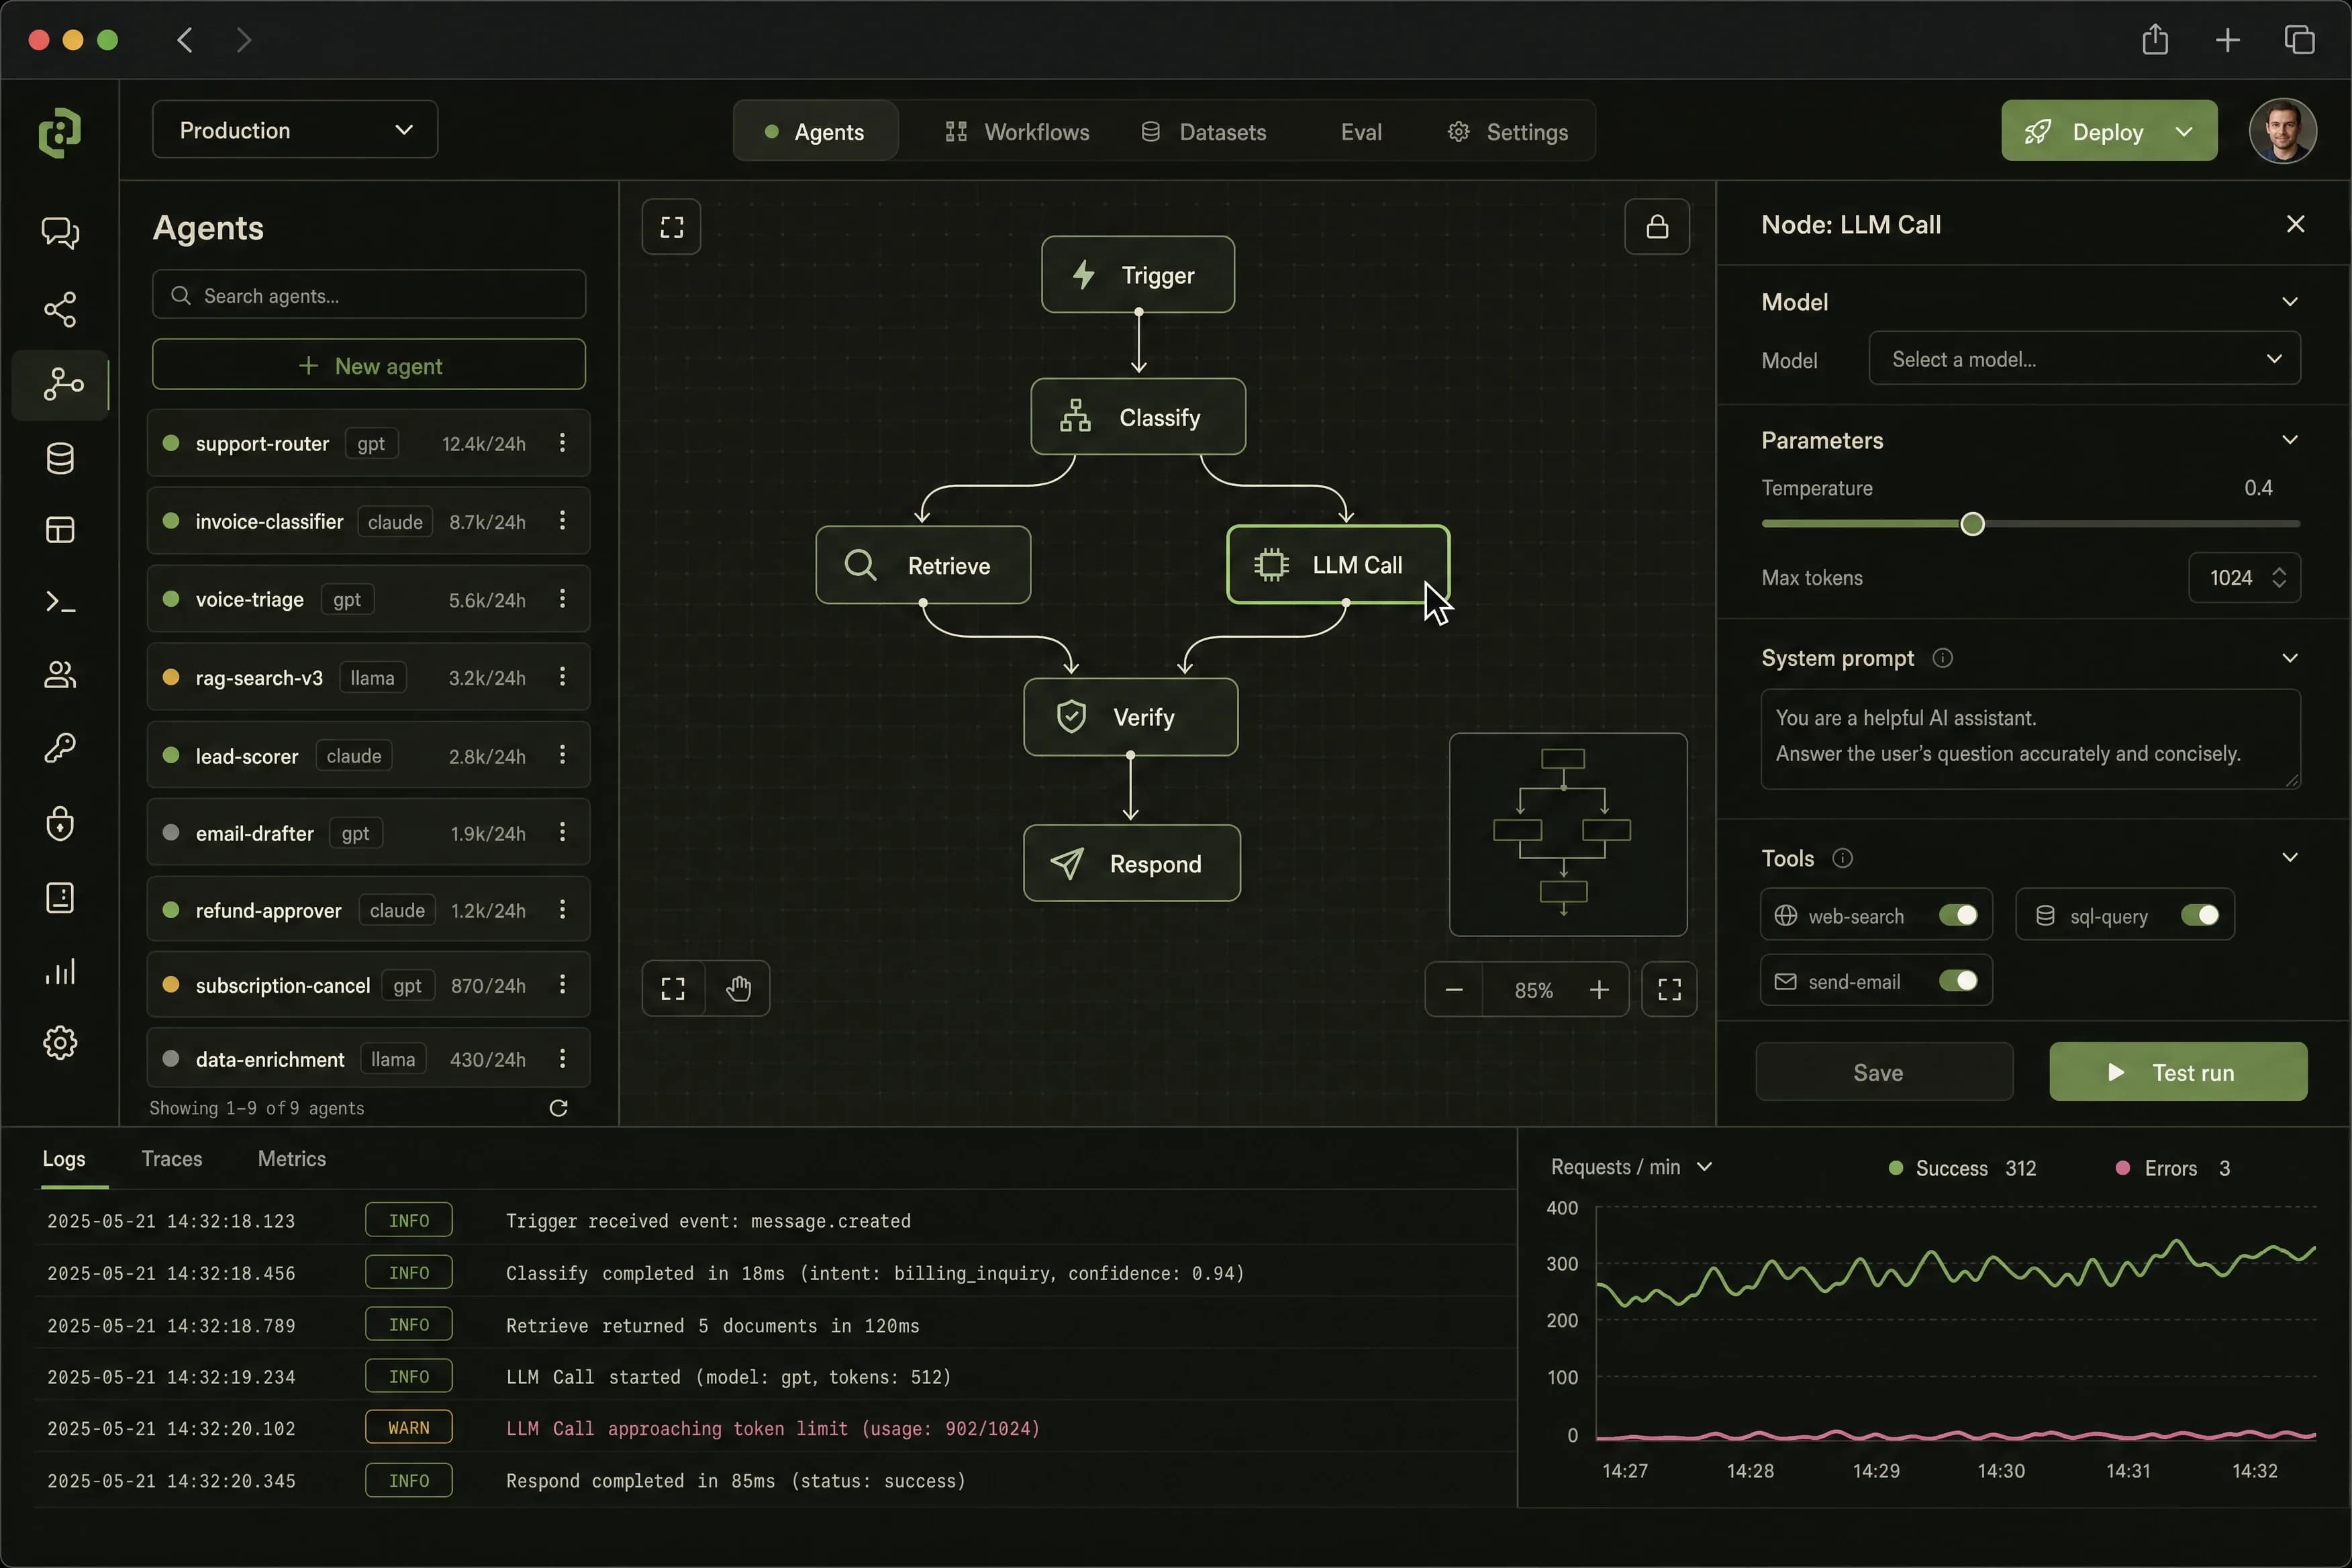Open the Select a model dropdown

(x=2084, y=359)
